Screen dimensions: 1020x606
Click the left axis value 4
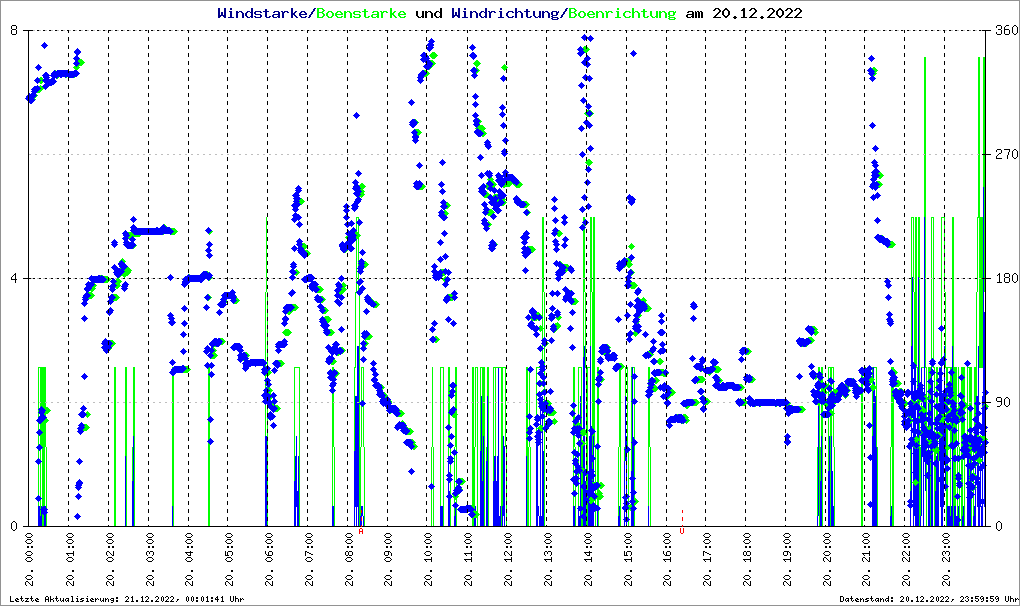point(14,278)
